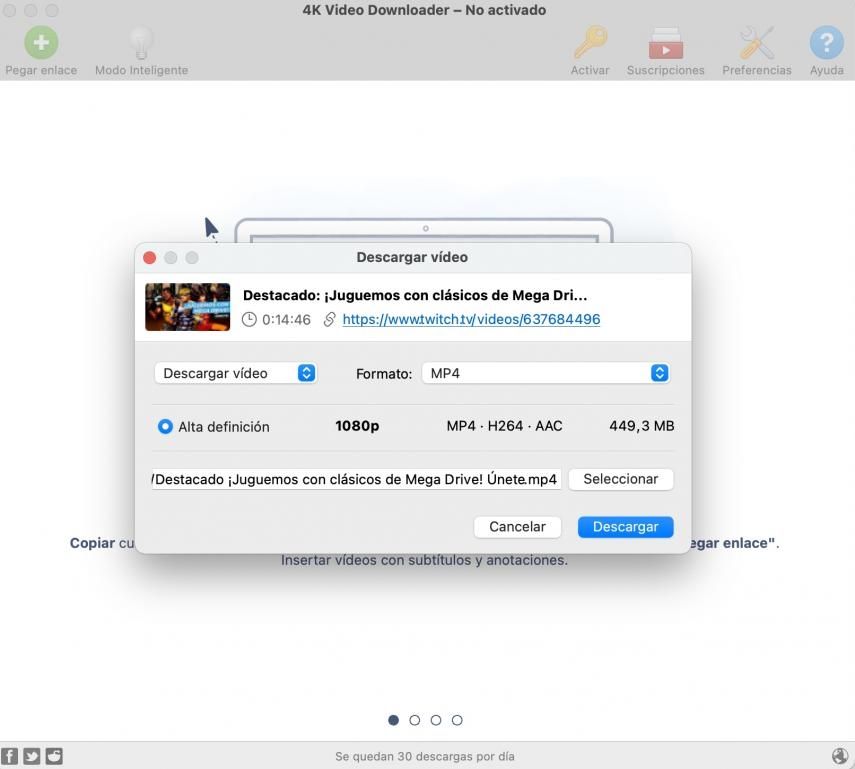Open Activar key icon

click(x=590, y=43)
